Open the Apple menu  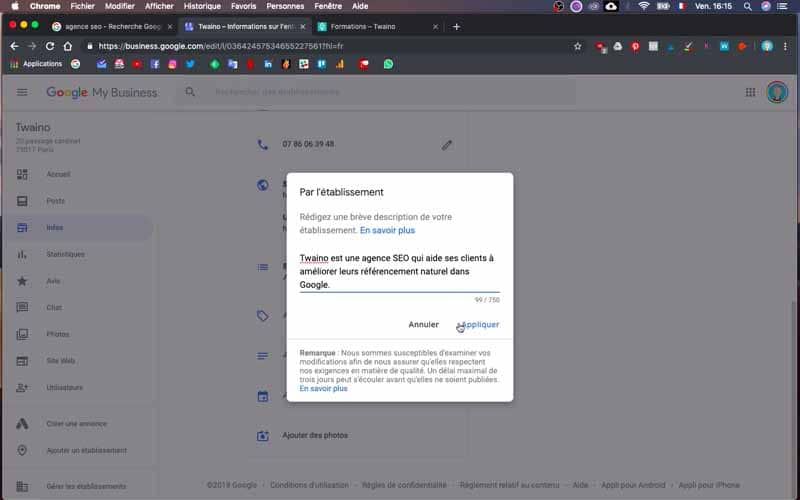coord(14,6)
